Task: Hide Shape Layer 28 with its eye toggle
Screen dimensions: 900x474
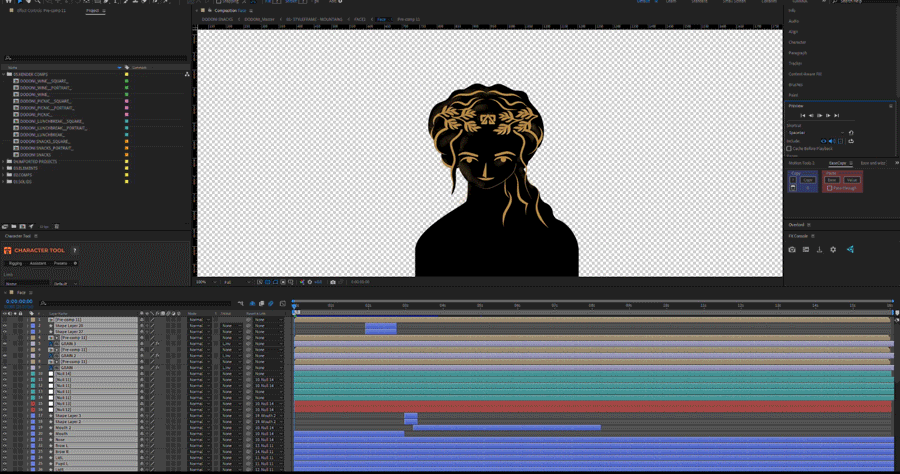Action: point(4,326)
